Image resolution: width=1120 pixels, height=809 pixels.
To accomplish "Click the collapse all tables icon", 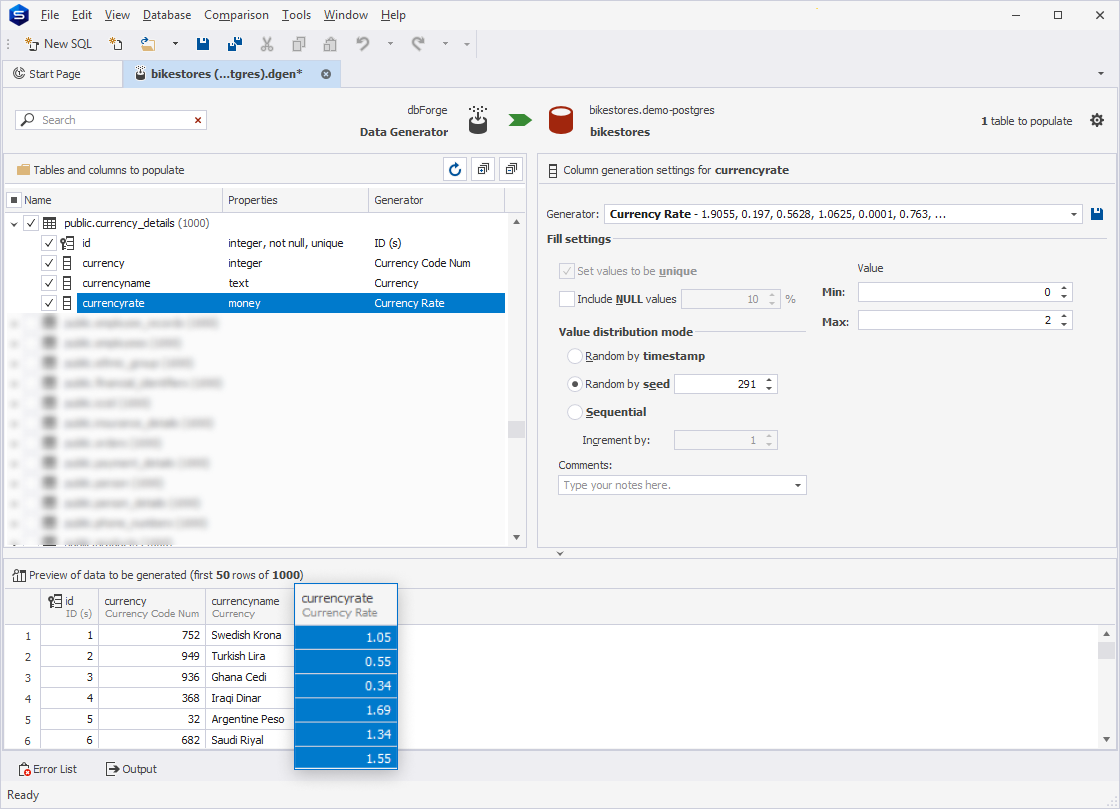I will tap(511, 169).
